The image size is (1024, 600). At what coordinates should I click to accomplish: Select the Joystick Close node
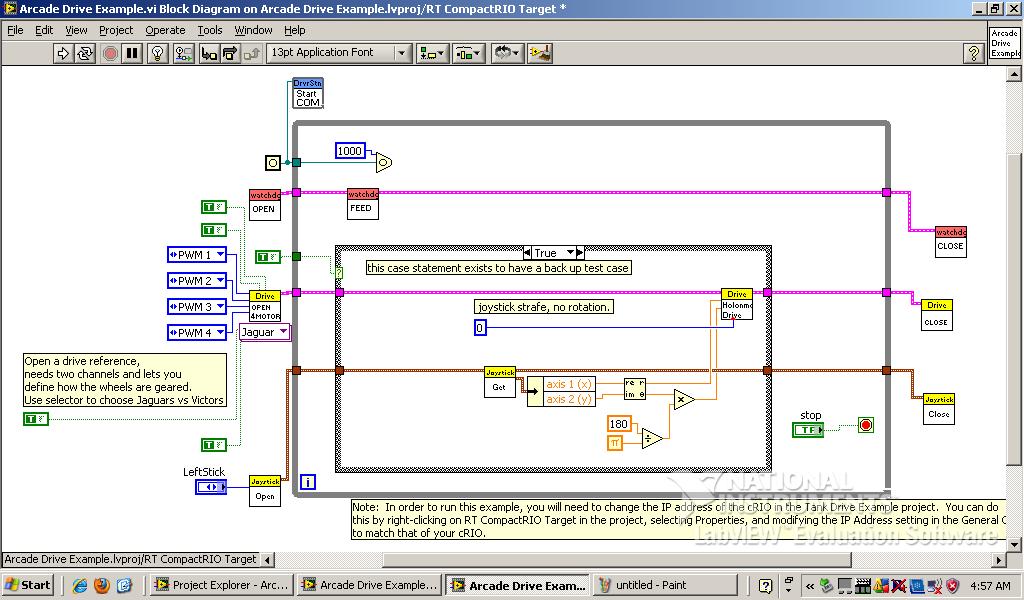pos(939,409)
